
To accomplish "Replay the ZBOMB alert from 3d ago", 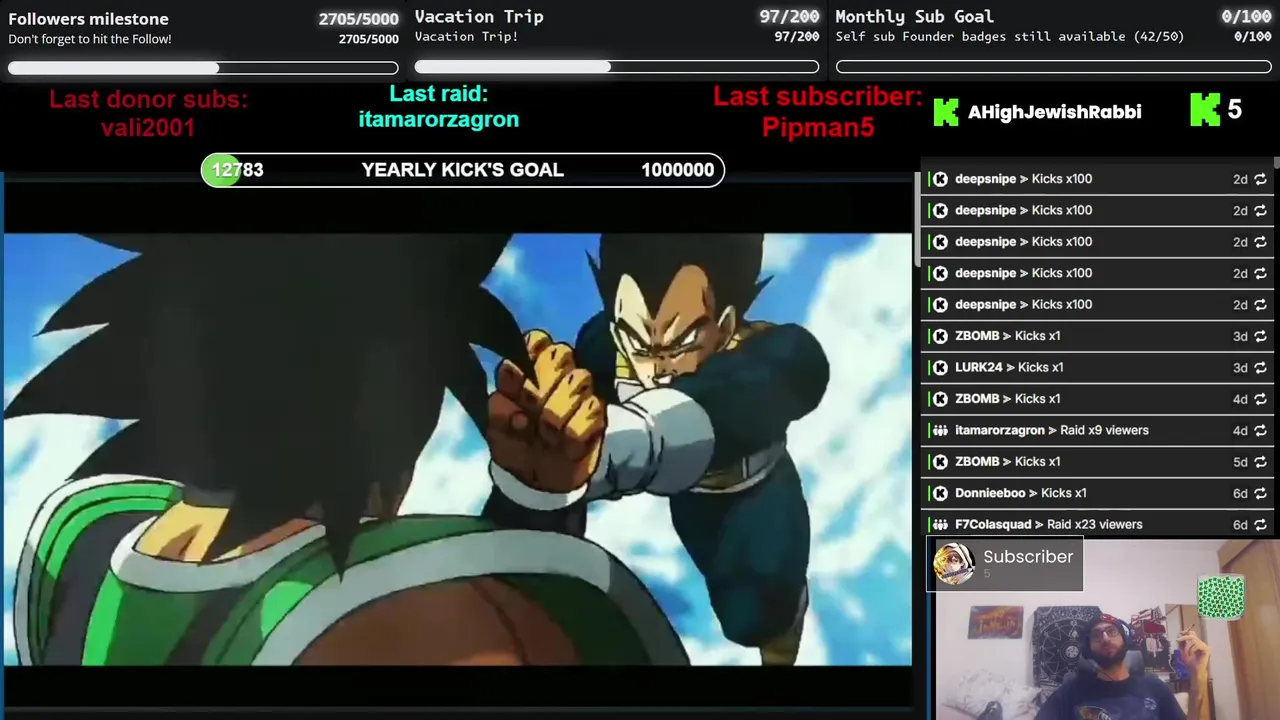I will click(x=1260, y=336).
